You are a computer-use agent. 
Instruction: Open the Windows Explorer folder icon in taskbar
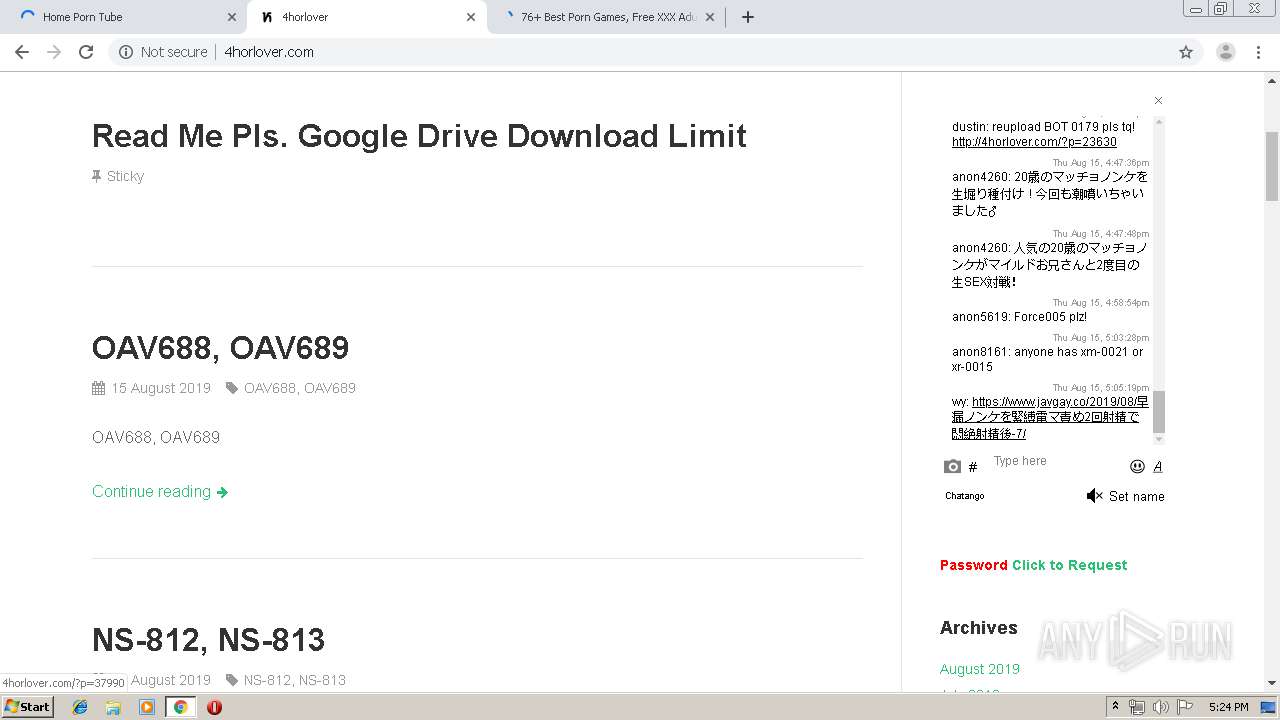[113, 707]
